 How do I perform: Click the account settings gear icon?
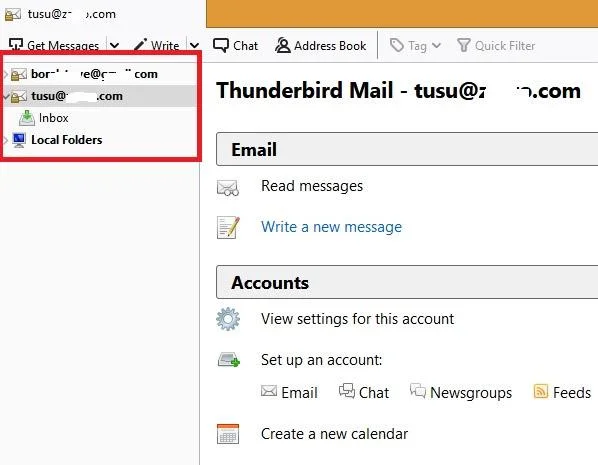(228, 319)
